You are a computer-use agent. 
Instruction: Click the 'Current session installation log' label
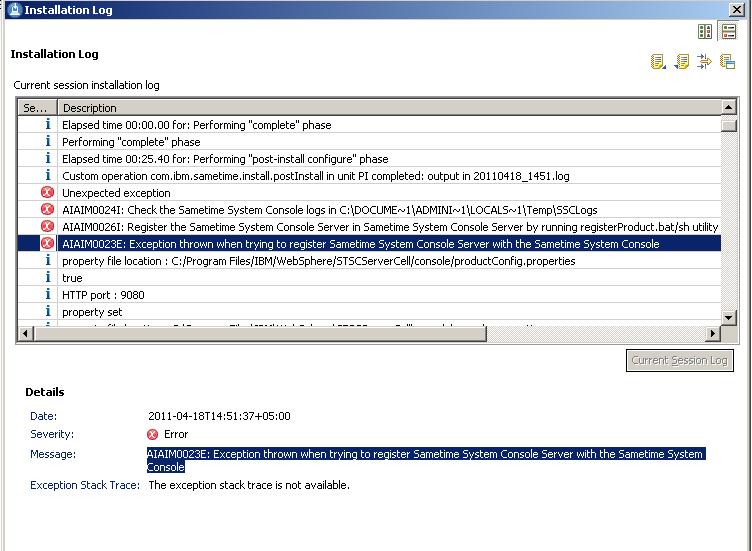click(86, 85)
